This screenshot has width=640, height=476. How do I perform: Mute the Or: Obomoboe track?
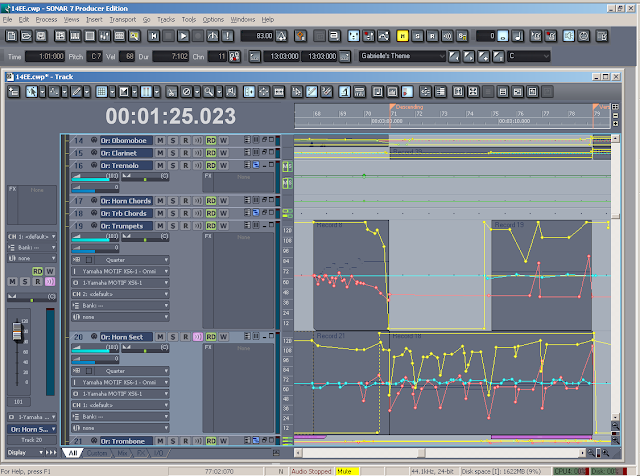(x=160, y=140)
